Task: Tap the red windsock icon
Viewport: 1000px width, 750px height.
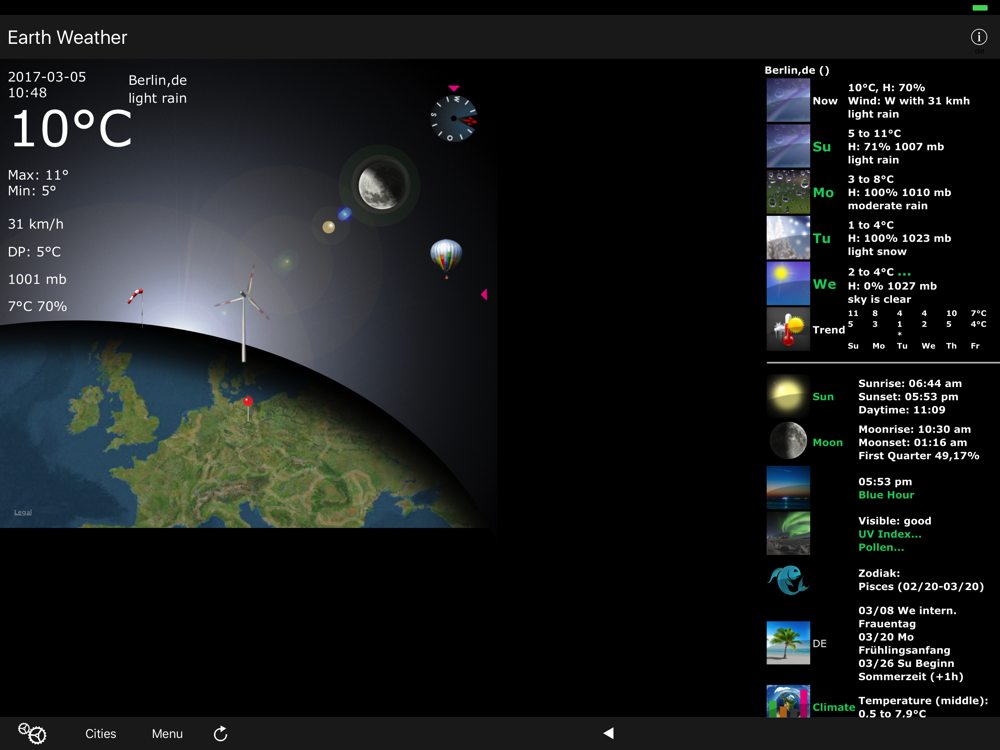Action: coord(136,298)
